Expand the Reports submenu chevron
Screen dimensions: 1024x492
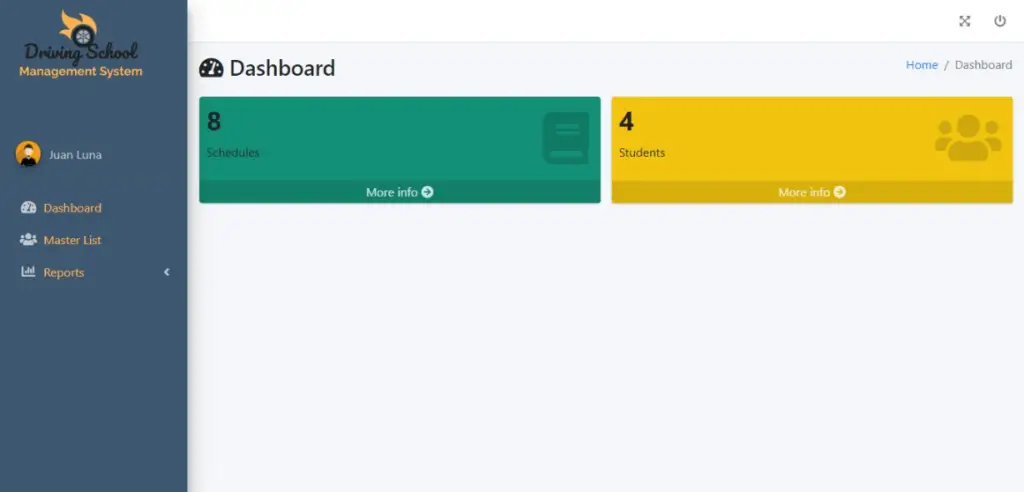click(167, 272)
